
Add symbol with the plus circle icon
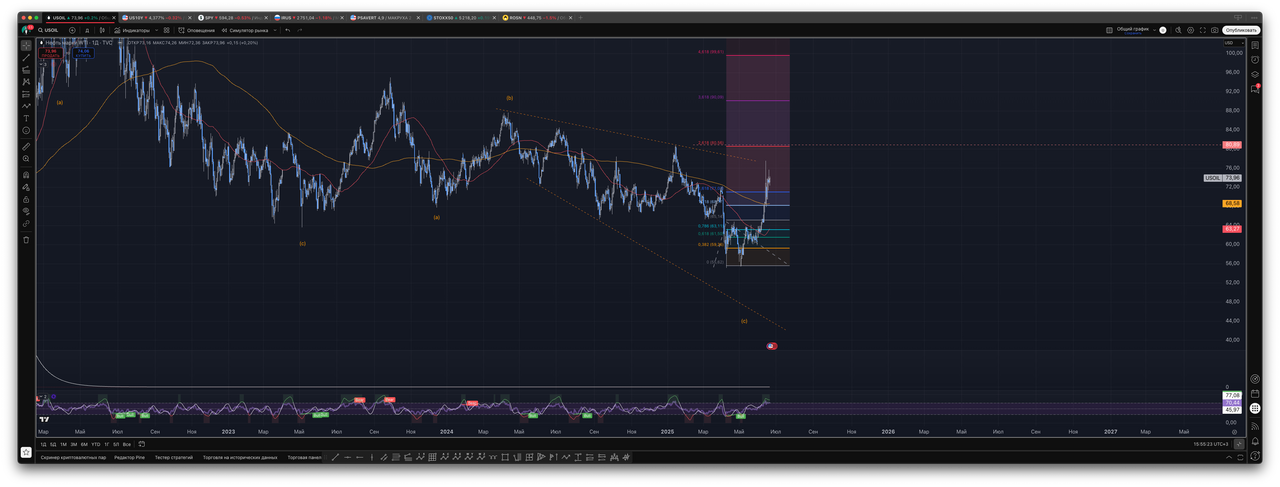[x=72, y=30]
